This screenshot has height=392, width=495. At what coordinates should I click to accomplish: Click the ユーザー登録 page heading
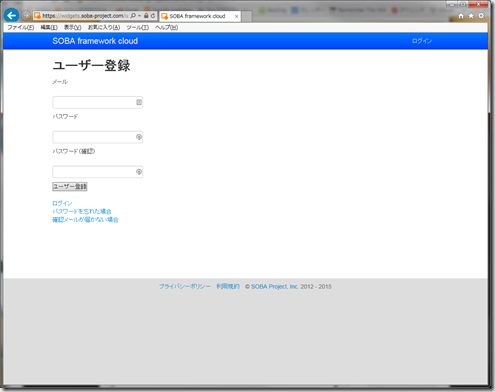pyautogui.click(x=91, y=65)
